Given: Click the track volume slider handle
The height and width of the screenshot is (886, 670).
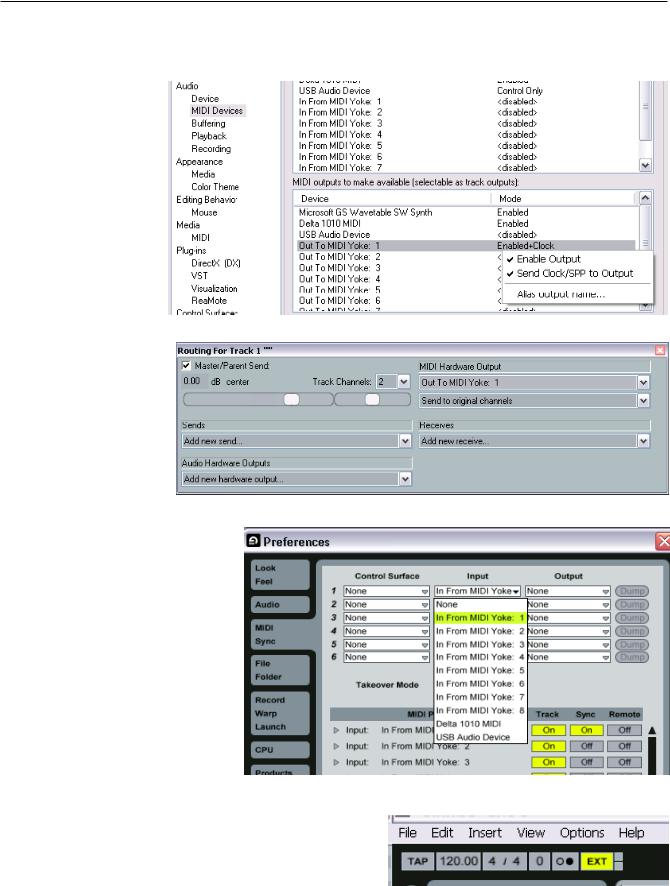Looking at the screenshot, I should click(x=292, y=399).
